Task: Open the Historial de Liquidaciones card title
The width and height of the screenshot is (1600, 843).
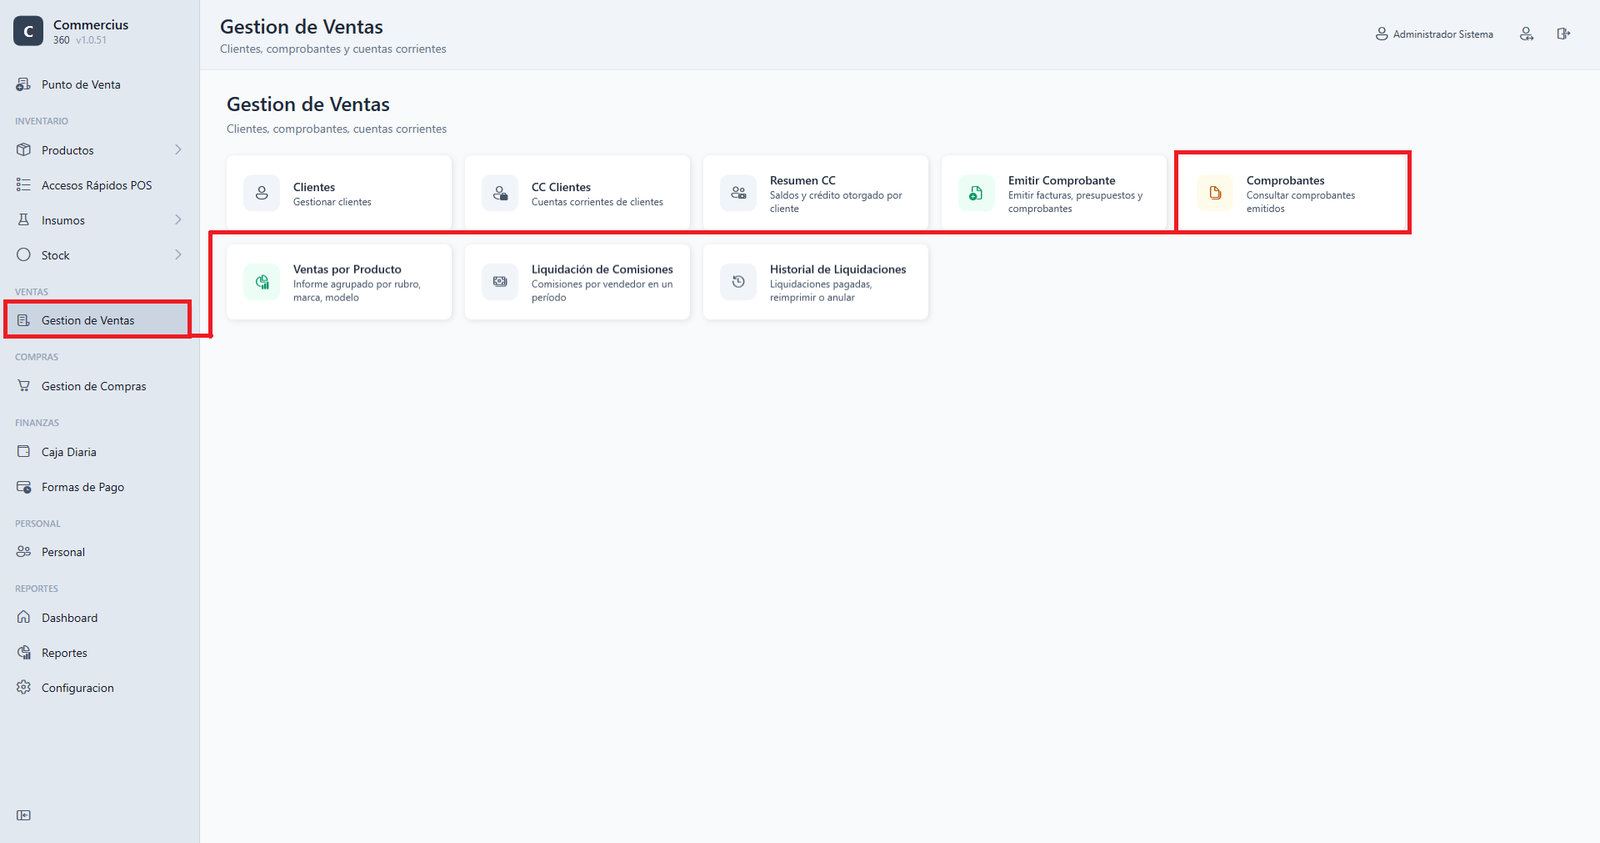Action: pyautogui.click(x=838, y=270)
